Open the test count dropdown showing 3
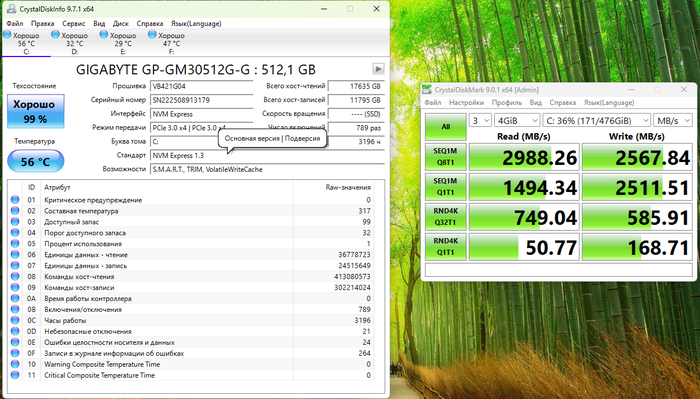The width and height of the screenshot is (700, 399). point(480,121)
